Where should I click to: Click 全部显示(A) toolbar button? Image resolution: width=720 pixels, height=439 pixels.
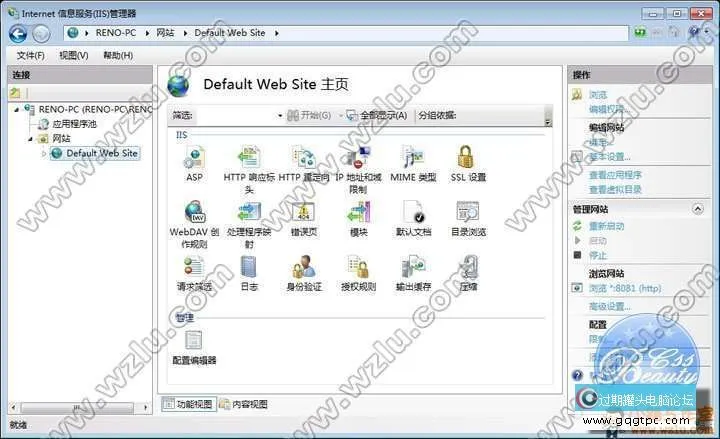pos(377,116)
